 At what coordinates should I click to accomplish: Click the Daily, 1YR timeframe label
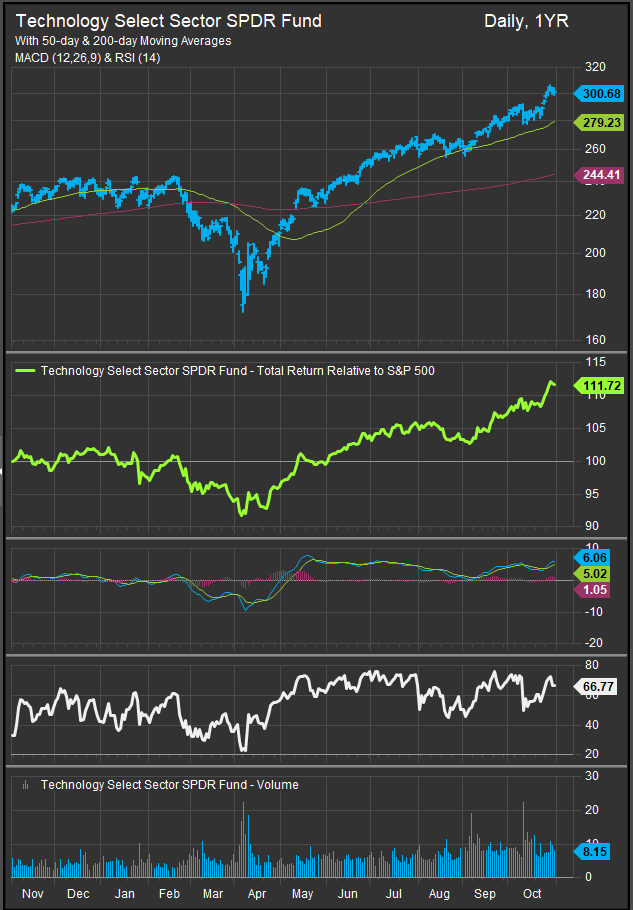pyautogui.click(x=526, y=21)
